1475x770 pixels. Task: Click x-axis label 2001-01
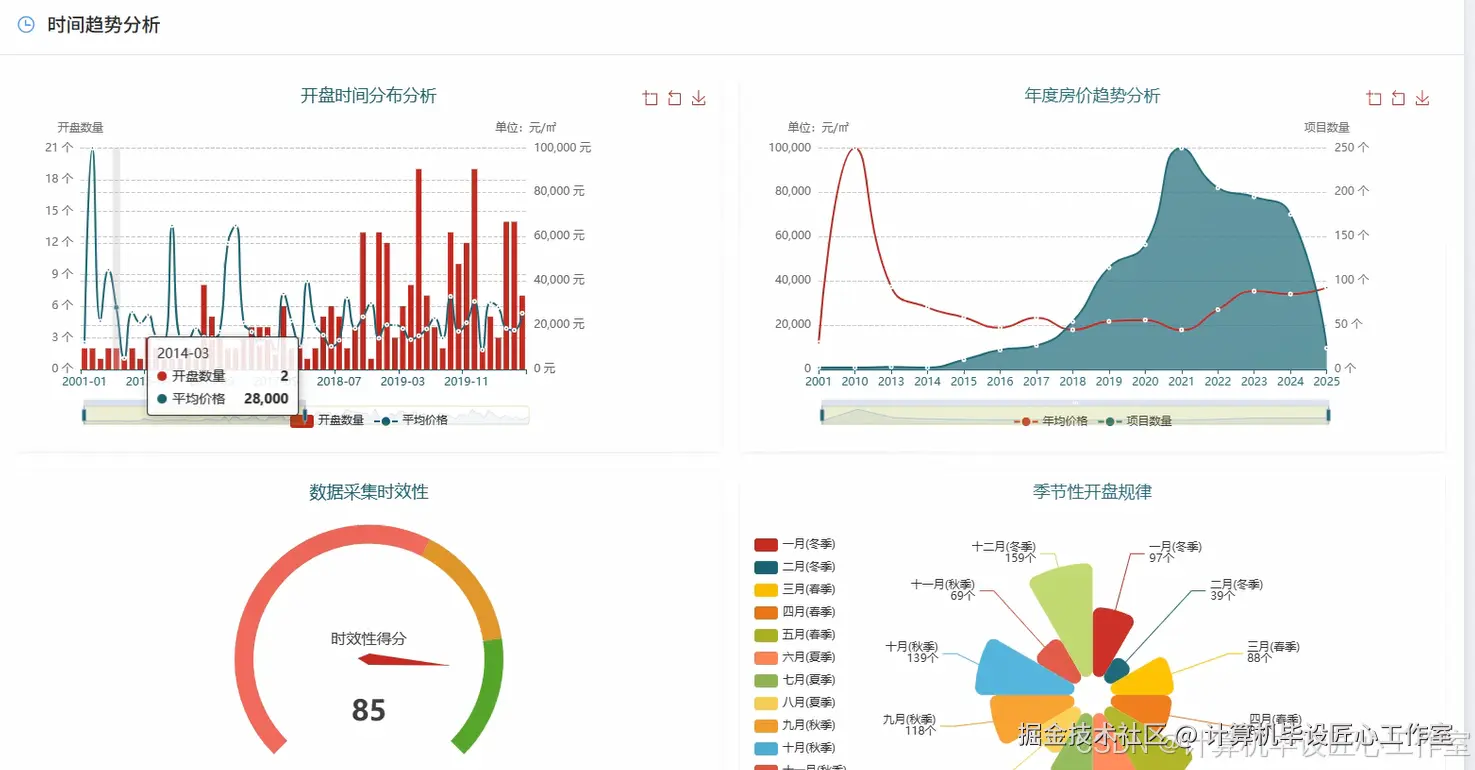tap(84, 381)
